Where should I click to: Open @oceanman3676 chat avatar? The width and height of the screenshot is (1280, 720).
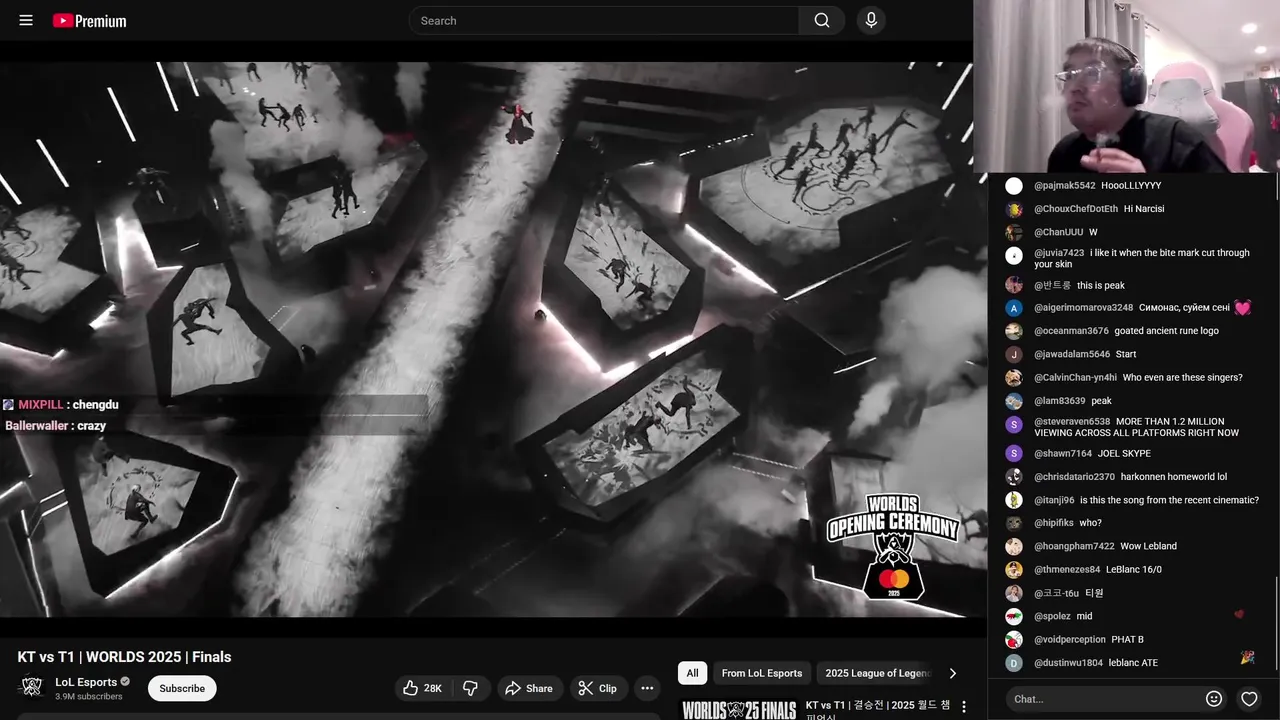pos(1014,331)
